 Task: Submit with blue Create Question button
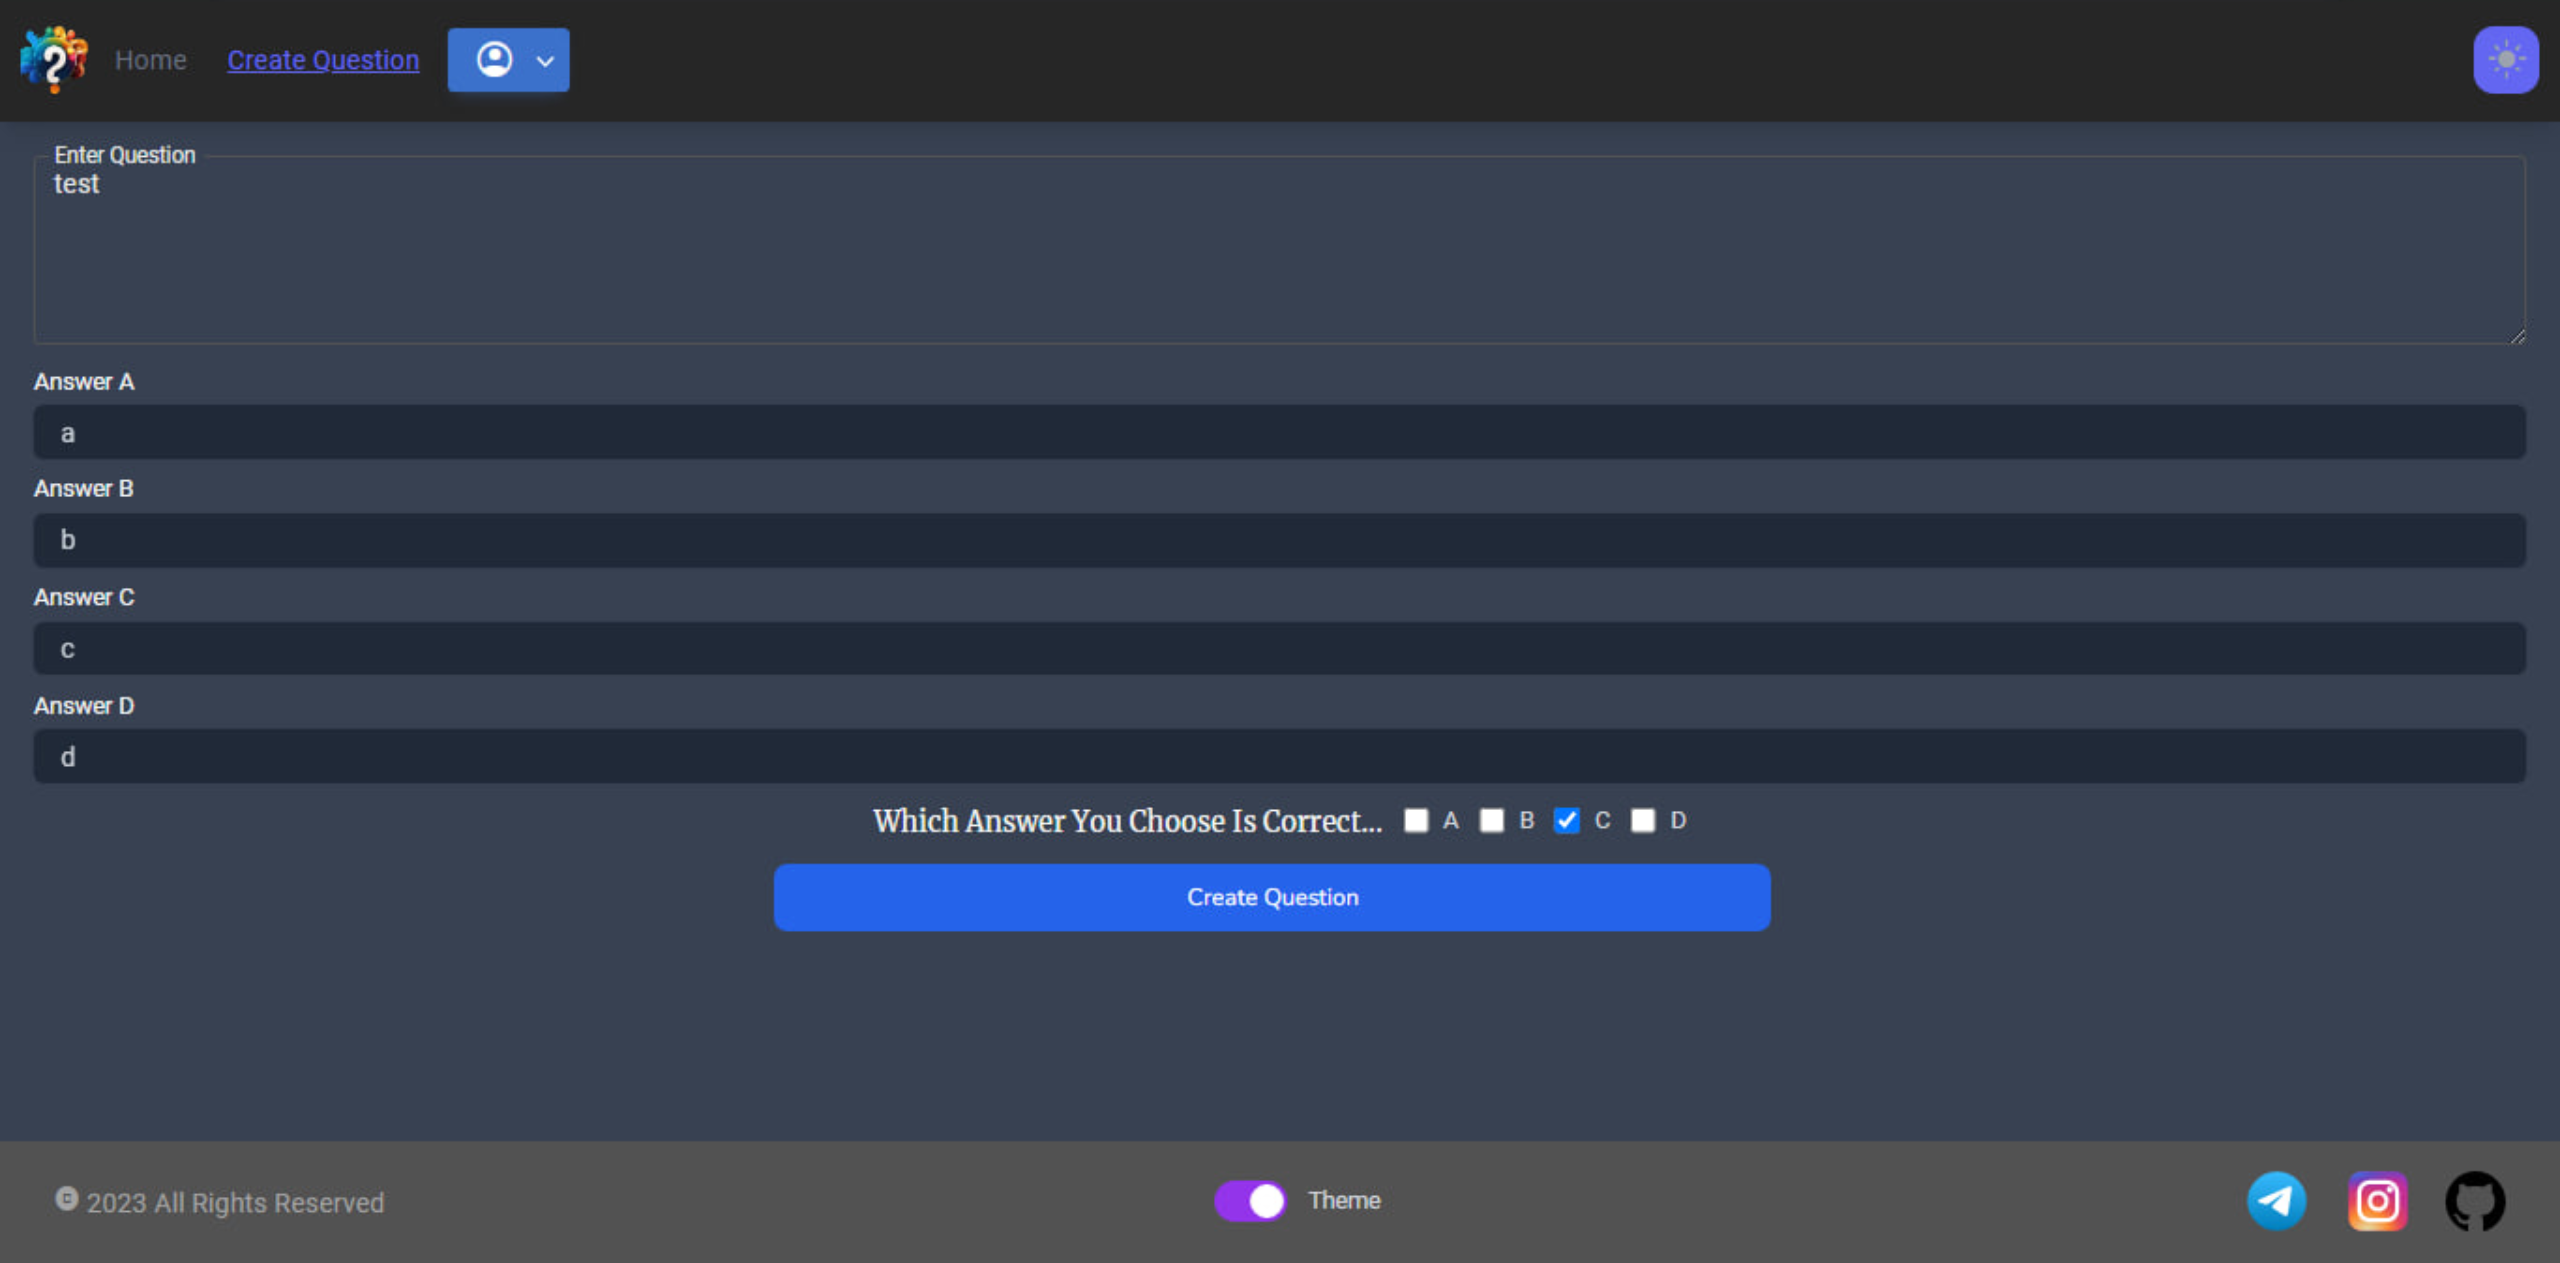click(x=1272, y=897)
